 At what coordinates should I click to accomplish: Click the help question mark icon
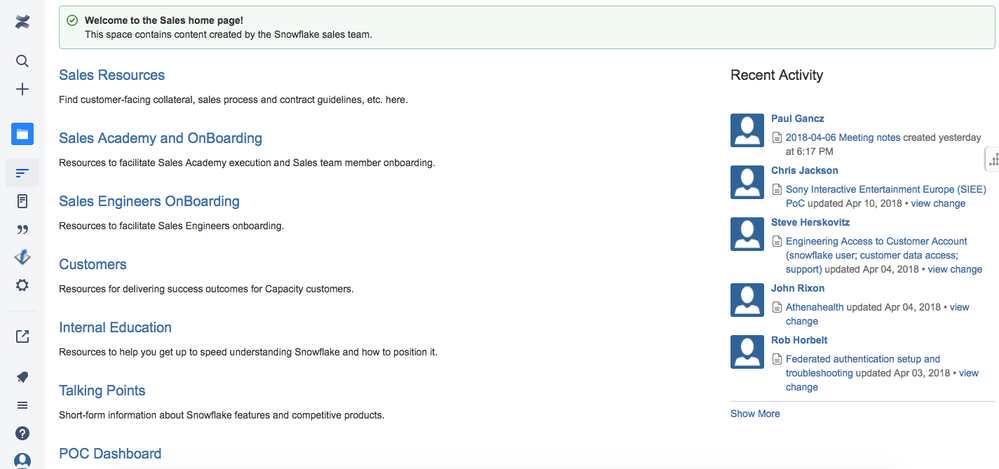[x=22, y=433]
